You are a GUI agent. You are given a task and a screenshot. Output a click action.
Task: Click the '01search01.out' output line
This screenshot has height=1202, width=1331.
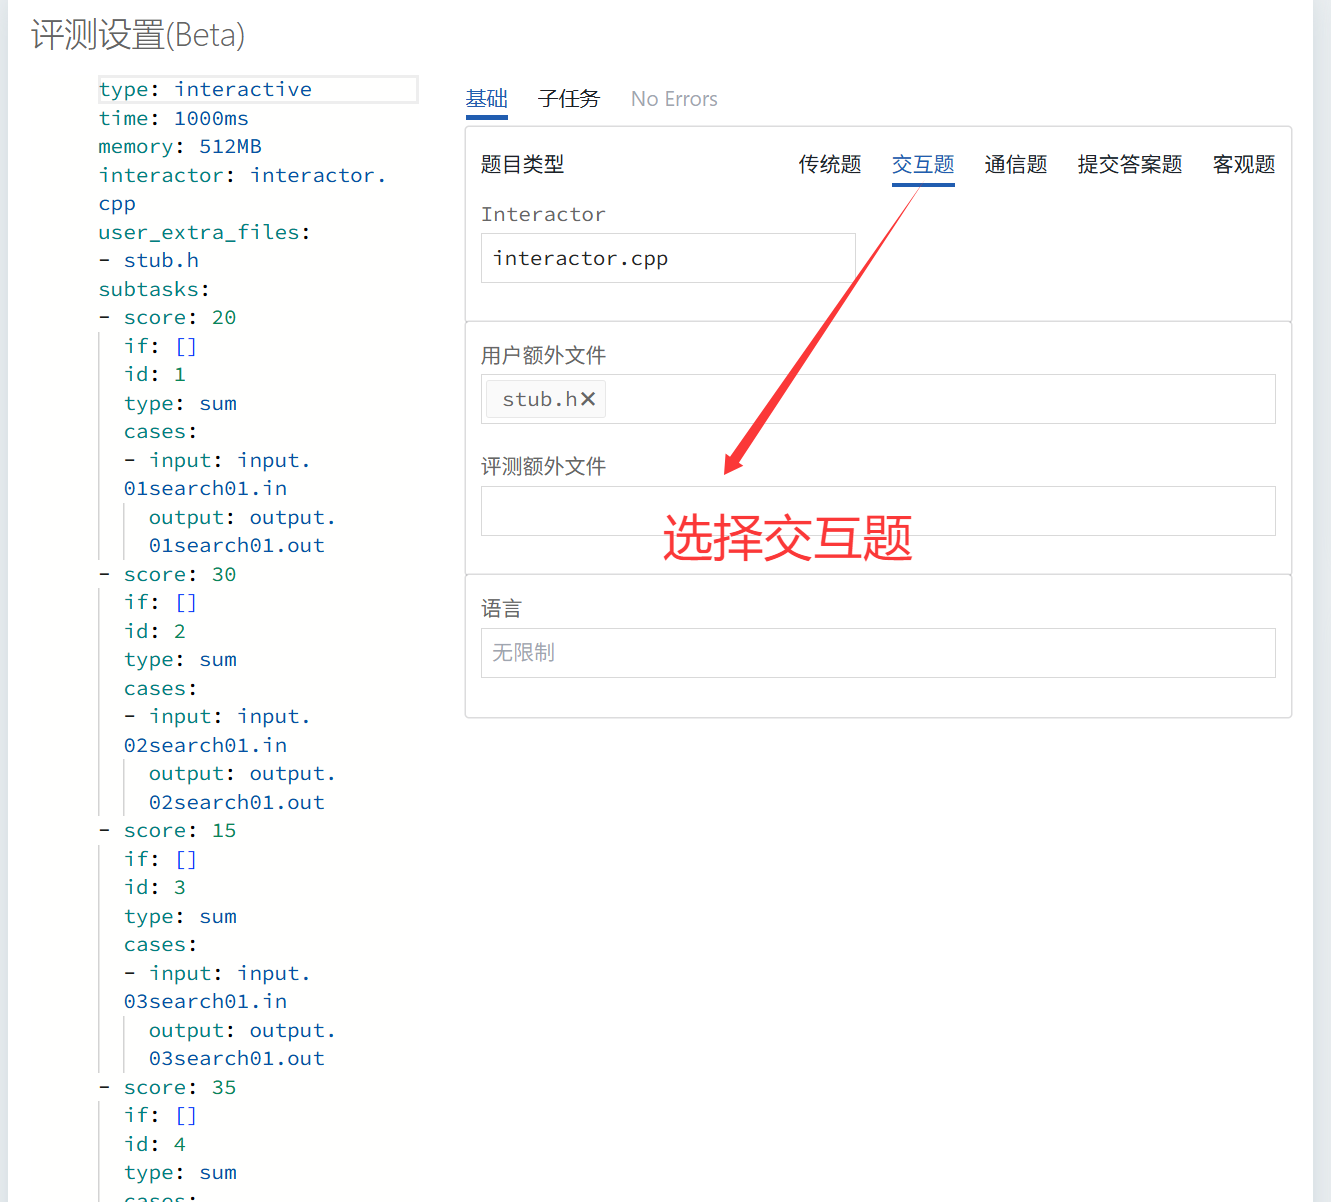click(236, 546)
